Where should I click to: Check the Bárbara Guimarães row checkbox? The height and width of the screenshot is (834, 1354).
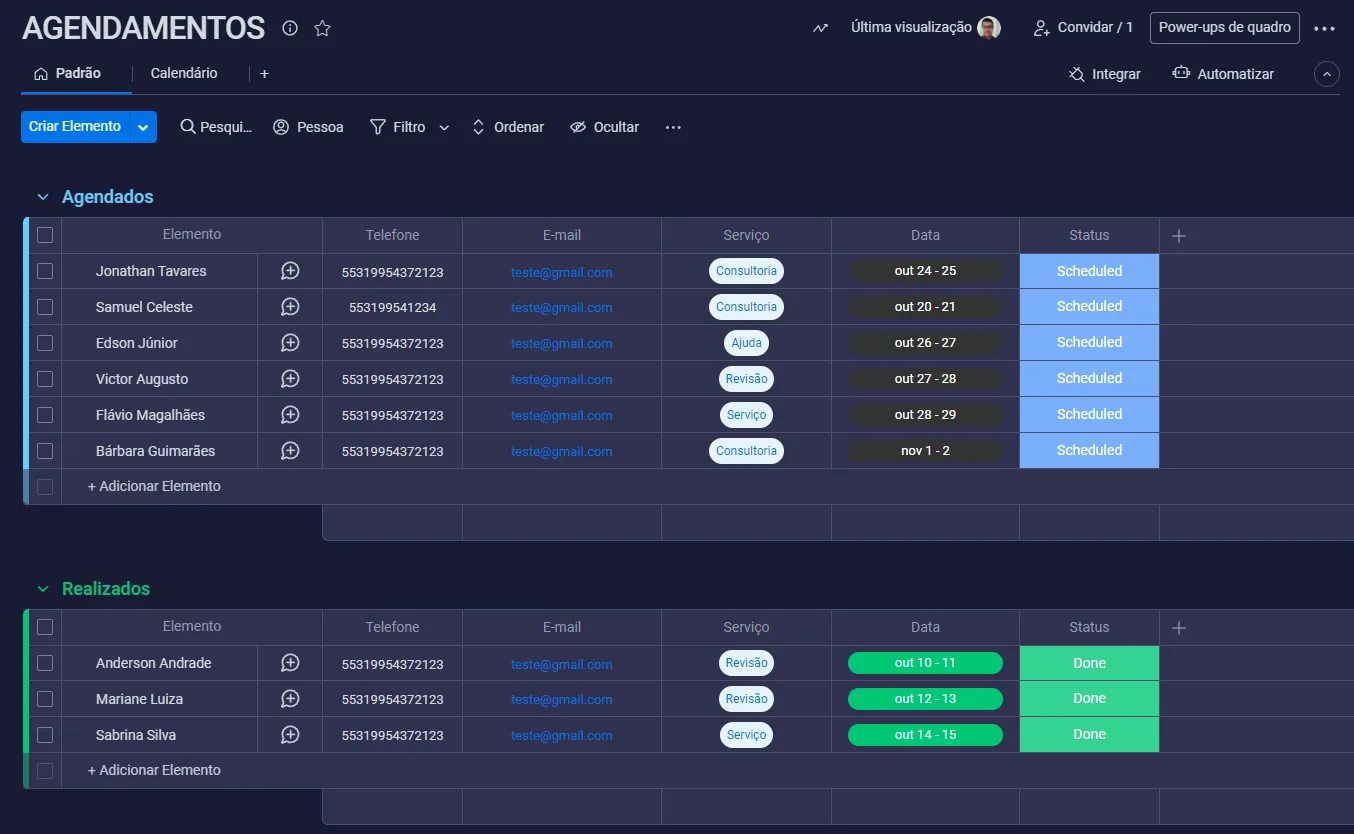[x=45, y=451]
